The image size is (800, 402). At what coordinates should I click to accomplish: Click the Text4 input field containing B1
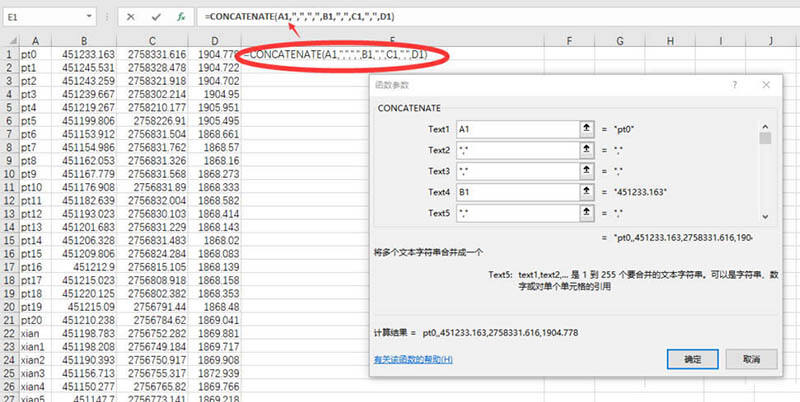click(x=518, y=192)
